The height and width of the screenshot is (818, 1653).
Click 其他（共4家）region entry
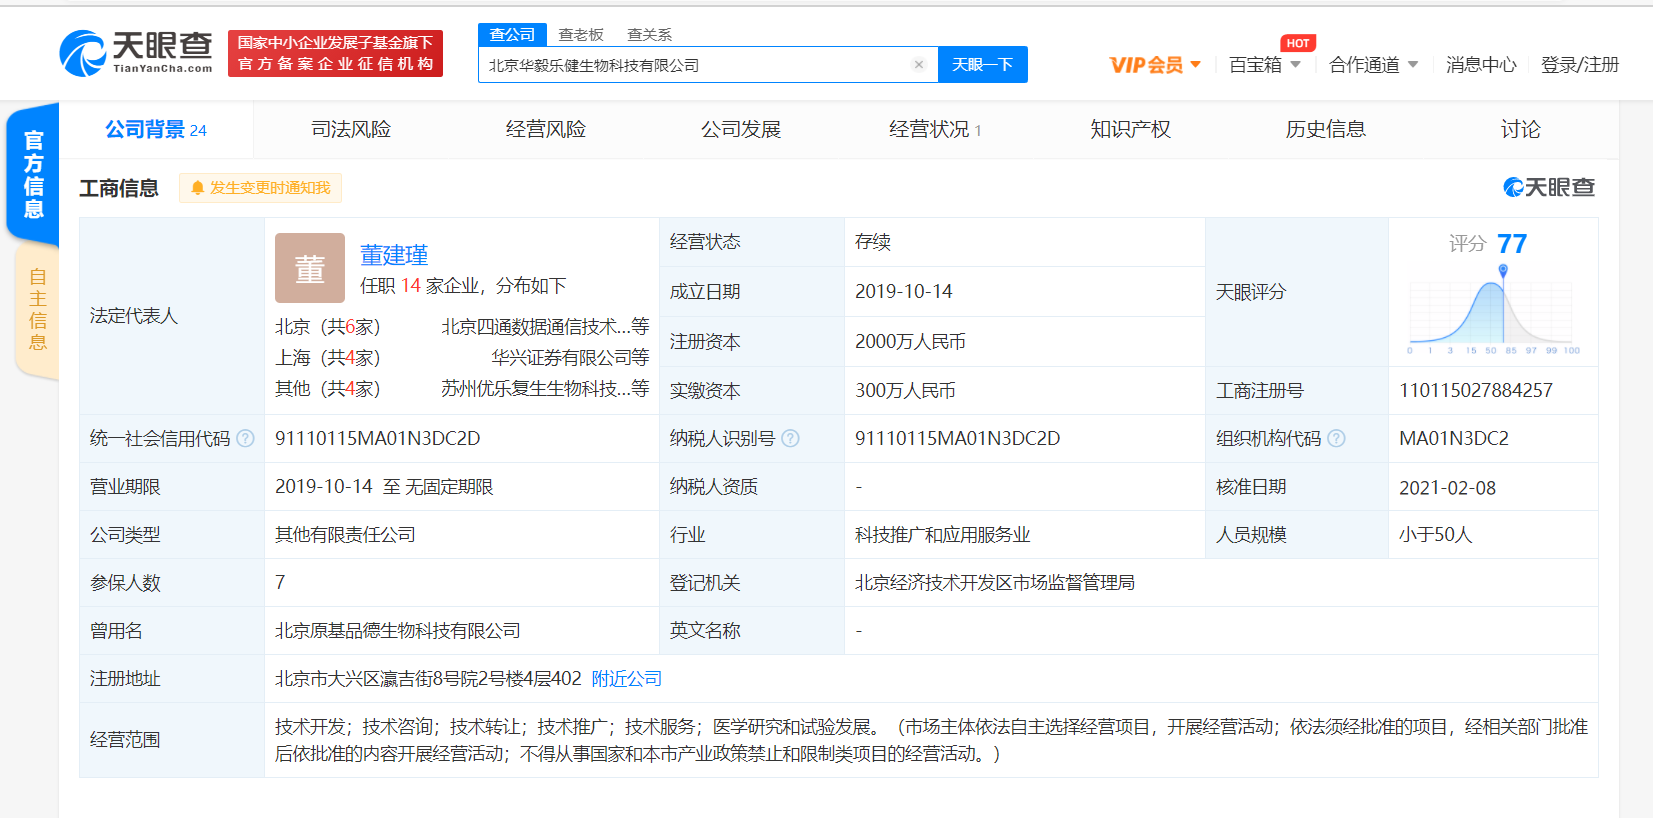[x=328, y=389]
